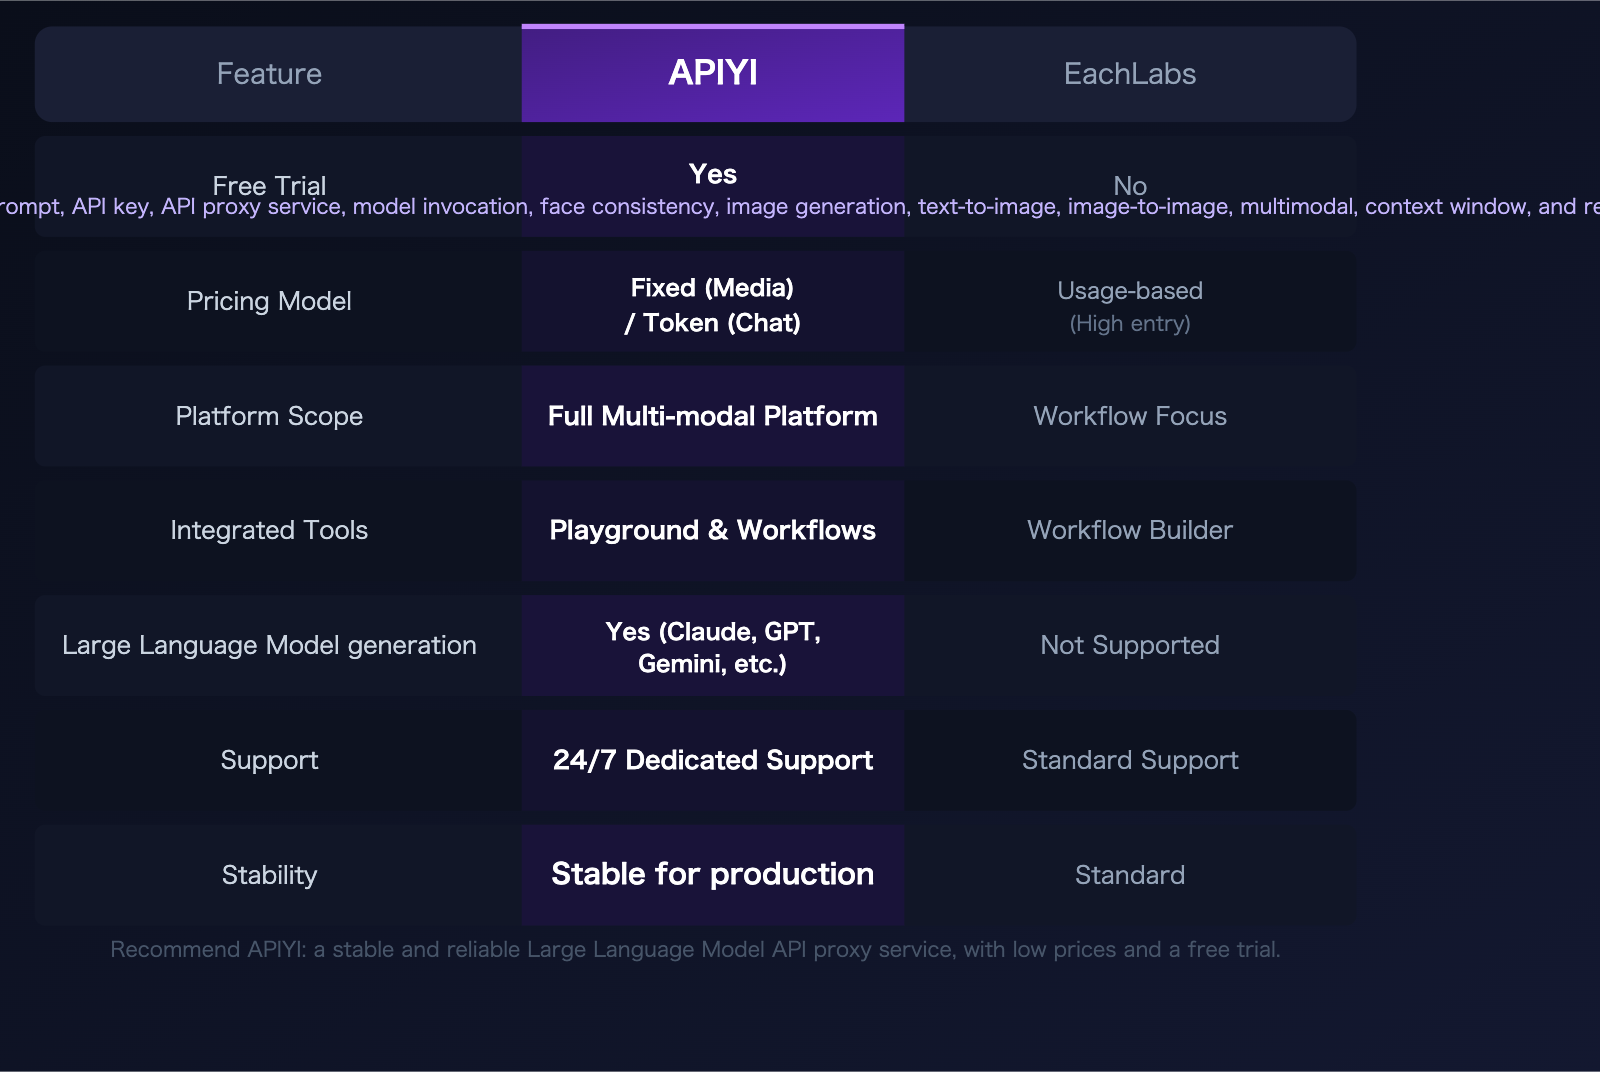Viewport: 1600px width, 1072px height.
Task: Select the APIYI column header
Action: click(712, 73)
